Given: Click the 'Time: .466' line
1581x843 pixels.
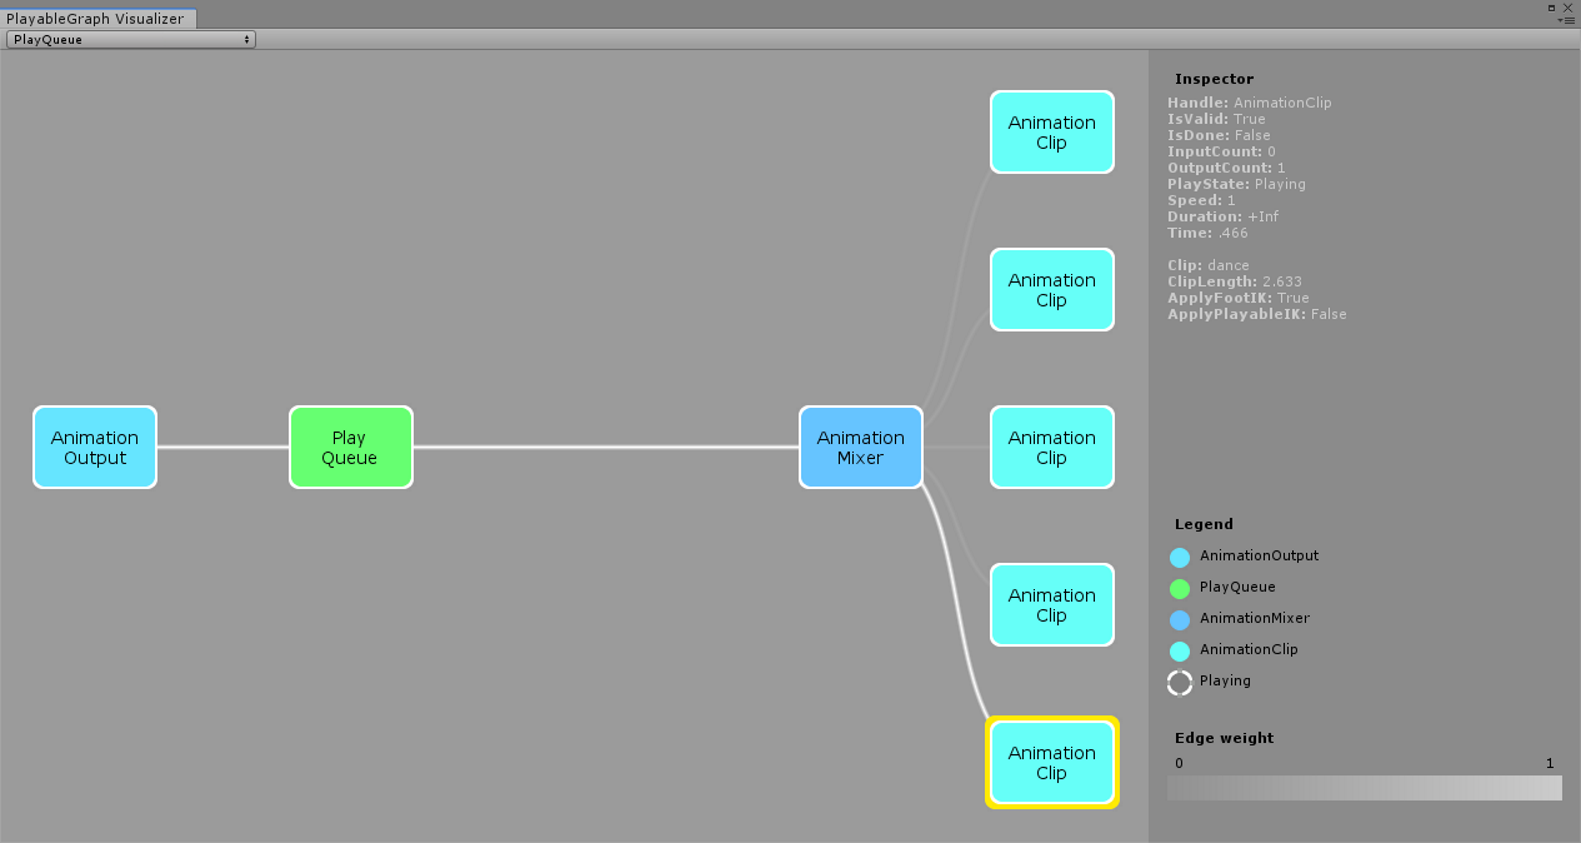Looking at the screenshot, I should 1207,233.
